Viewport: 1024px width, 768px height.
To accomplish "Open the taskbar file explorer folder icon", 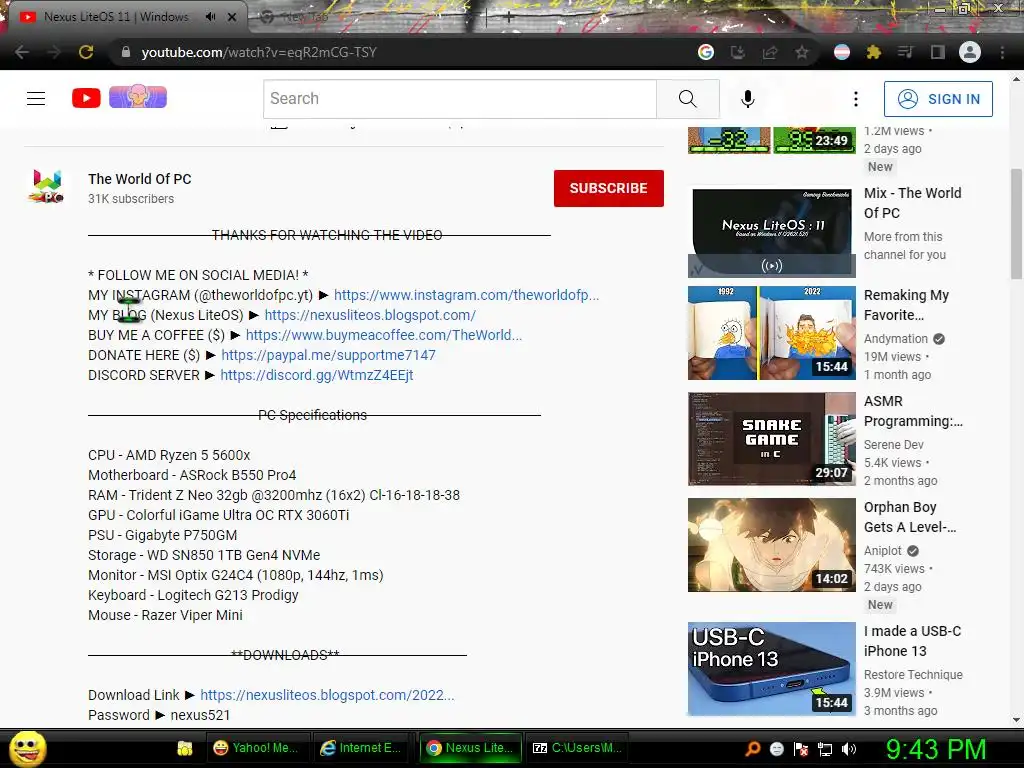I will (x=185, y=748).
